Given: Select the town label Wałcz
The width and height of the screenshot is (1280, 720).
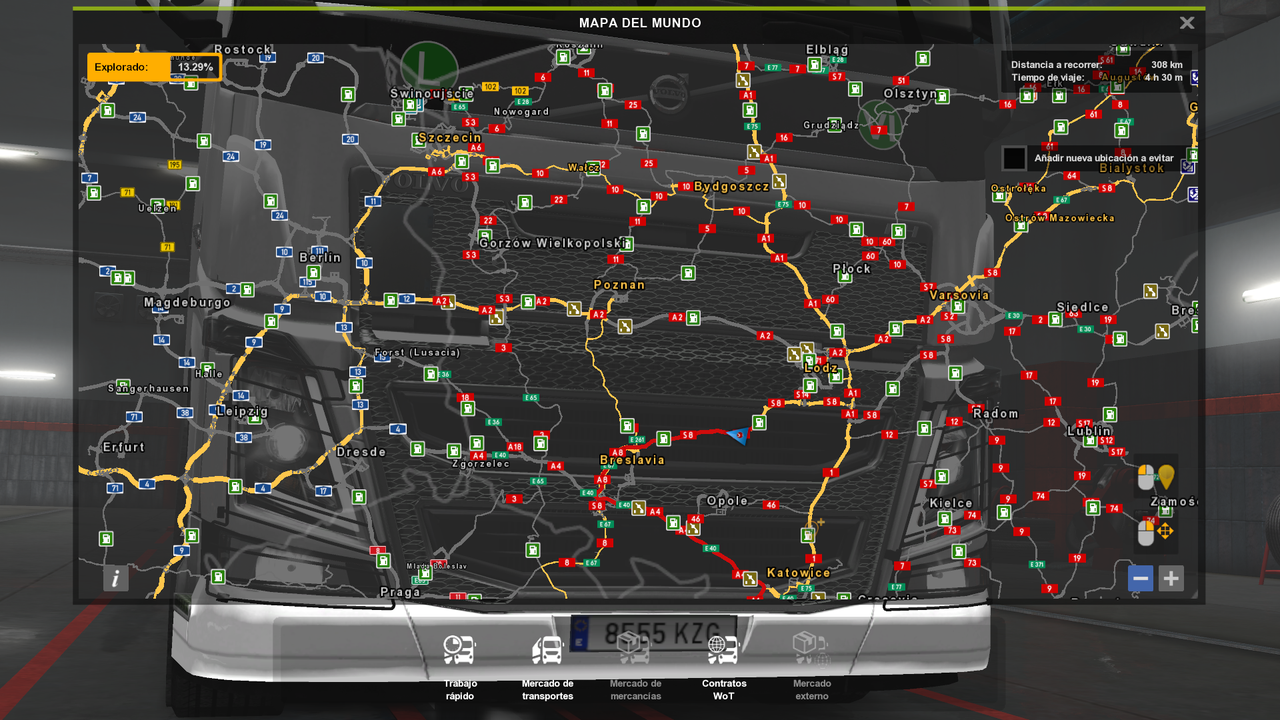Looking at the screenshot, I should point(583,168).
